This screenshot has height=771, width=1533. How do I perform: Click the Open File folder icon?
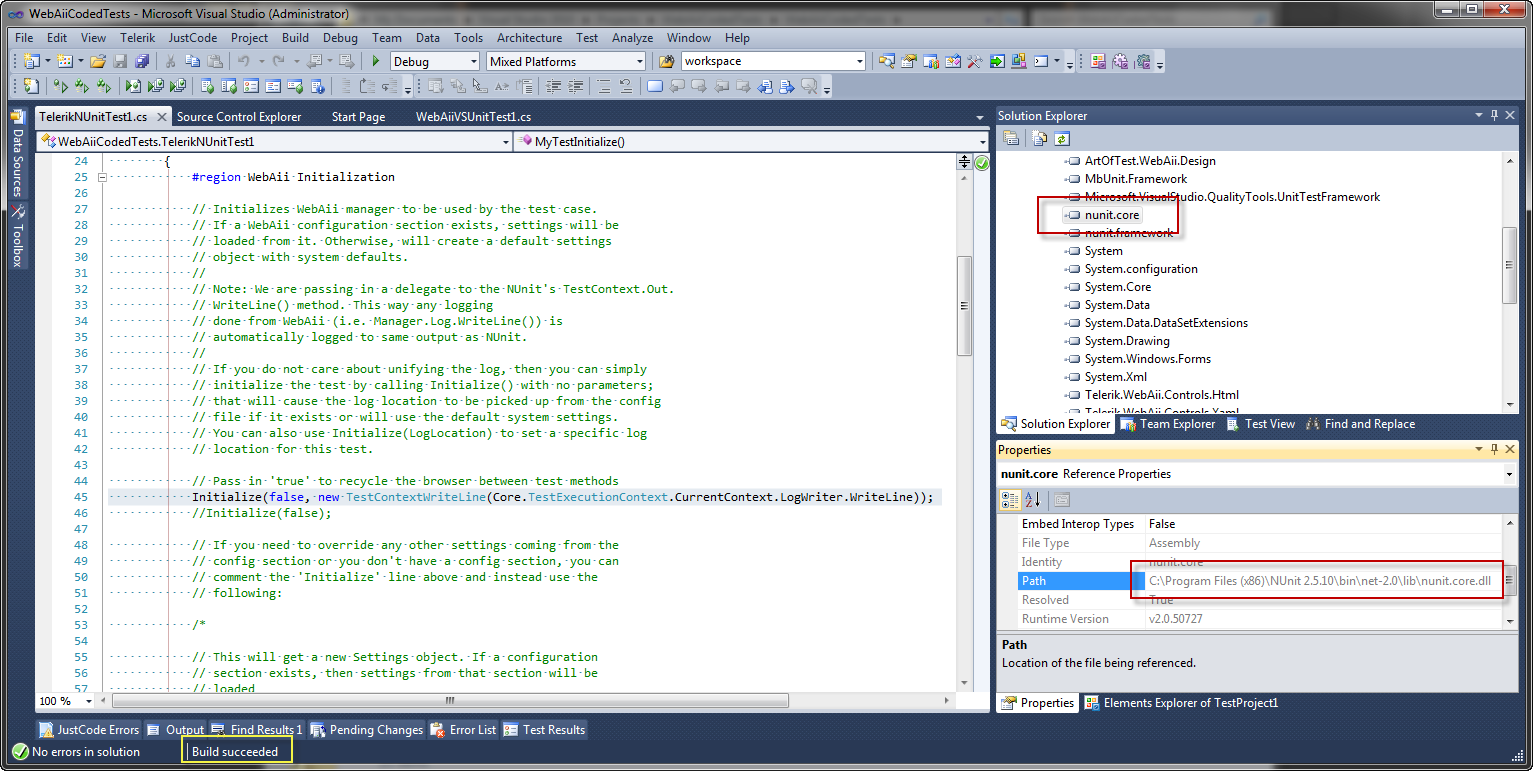98,61
